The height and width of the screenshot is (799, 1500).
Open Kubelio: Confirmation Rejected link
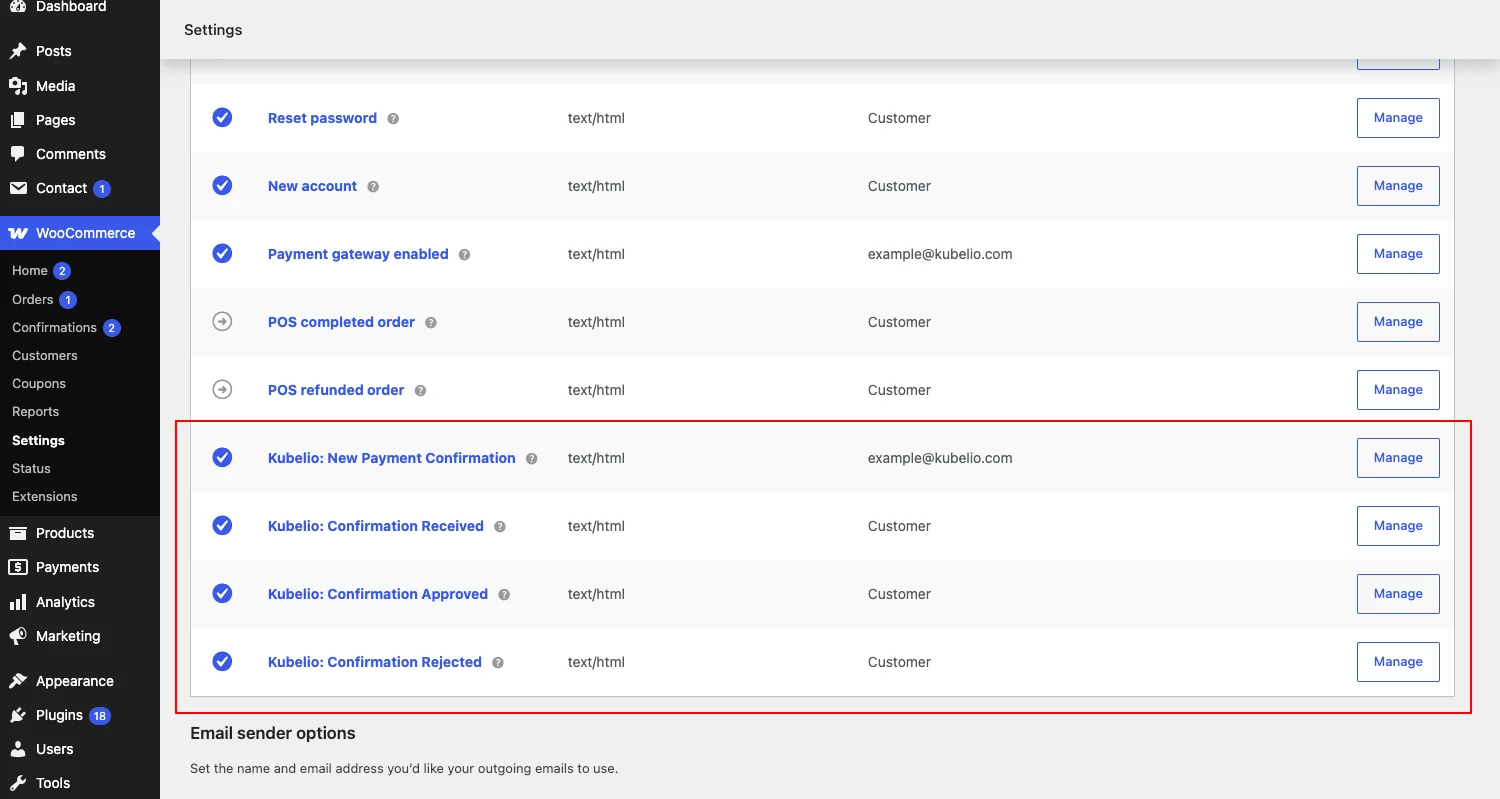click(x=375, y=662)
